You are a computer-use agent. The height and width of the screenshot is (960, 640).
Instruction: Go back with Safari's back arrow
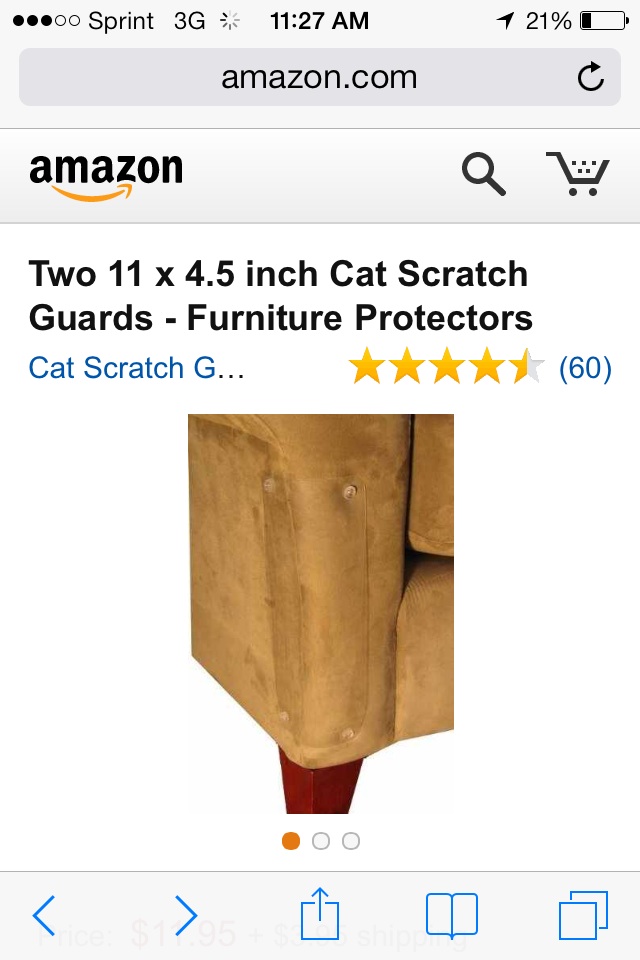(44, 915)
